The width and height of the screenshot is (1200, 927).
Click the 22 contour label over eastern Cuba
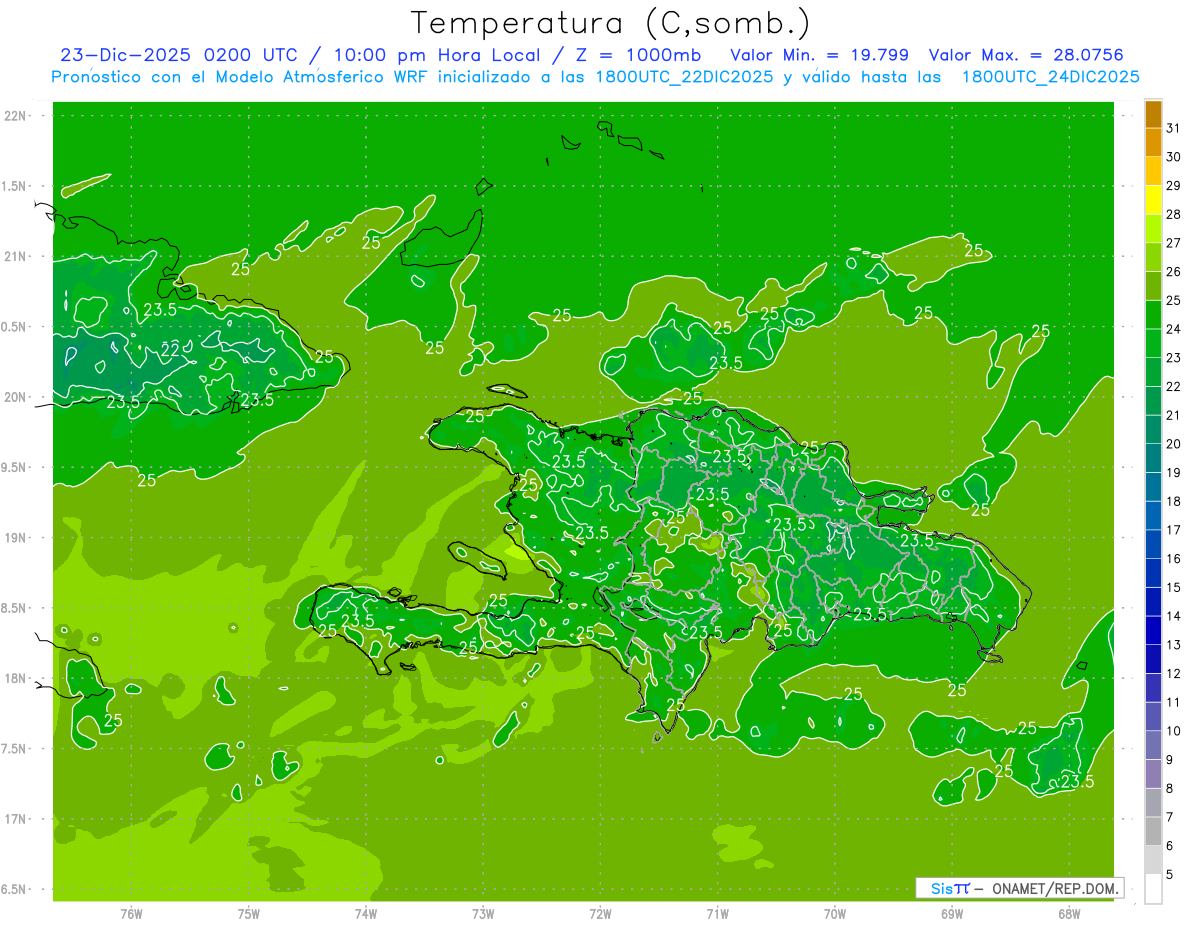[171, 349]
